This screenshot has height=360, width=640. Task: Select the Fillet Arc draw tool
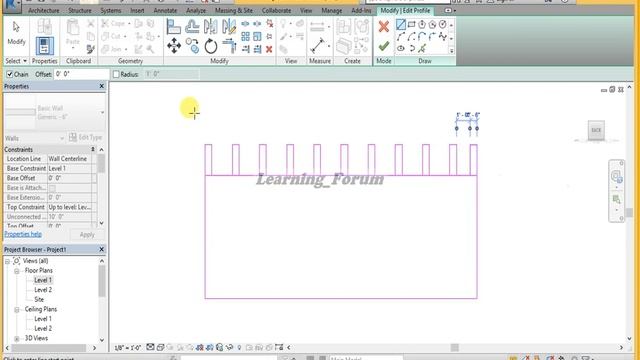coord(432,37)
